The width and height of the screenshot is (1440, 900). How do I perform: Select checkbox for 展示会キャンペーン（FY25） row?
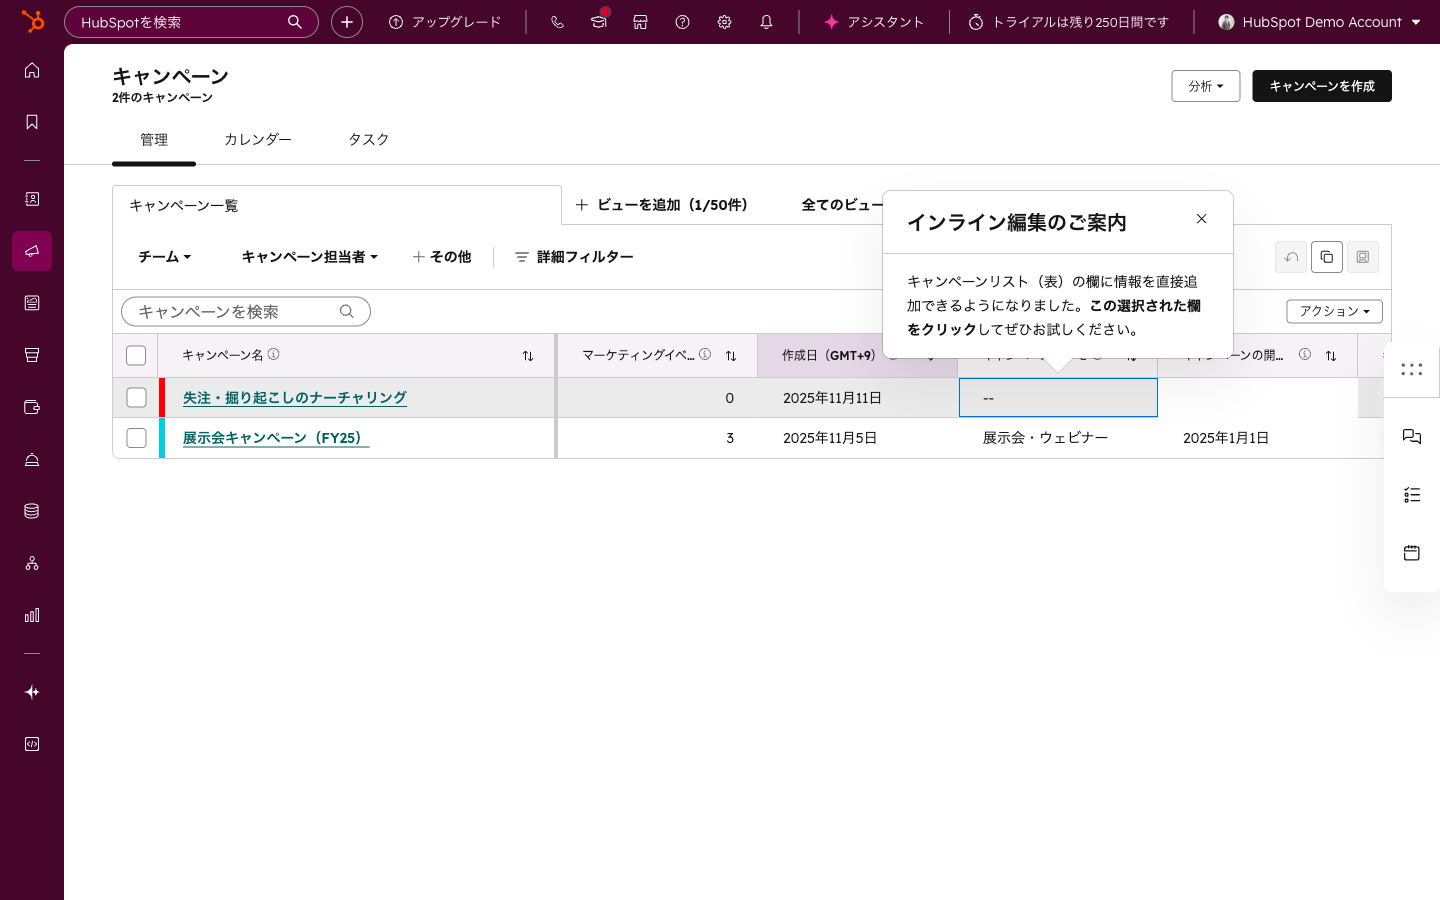(136, 438)
